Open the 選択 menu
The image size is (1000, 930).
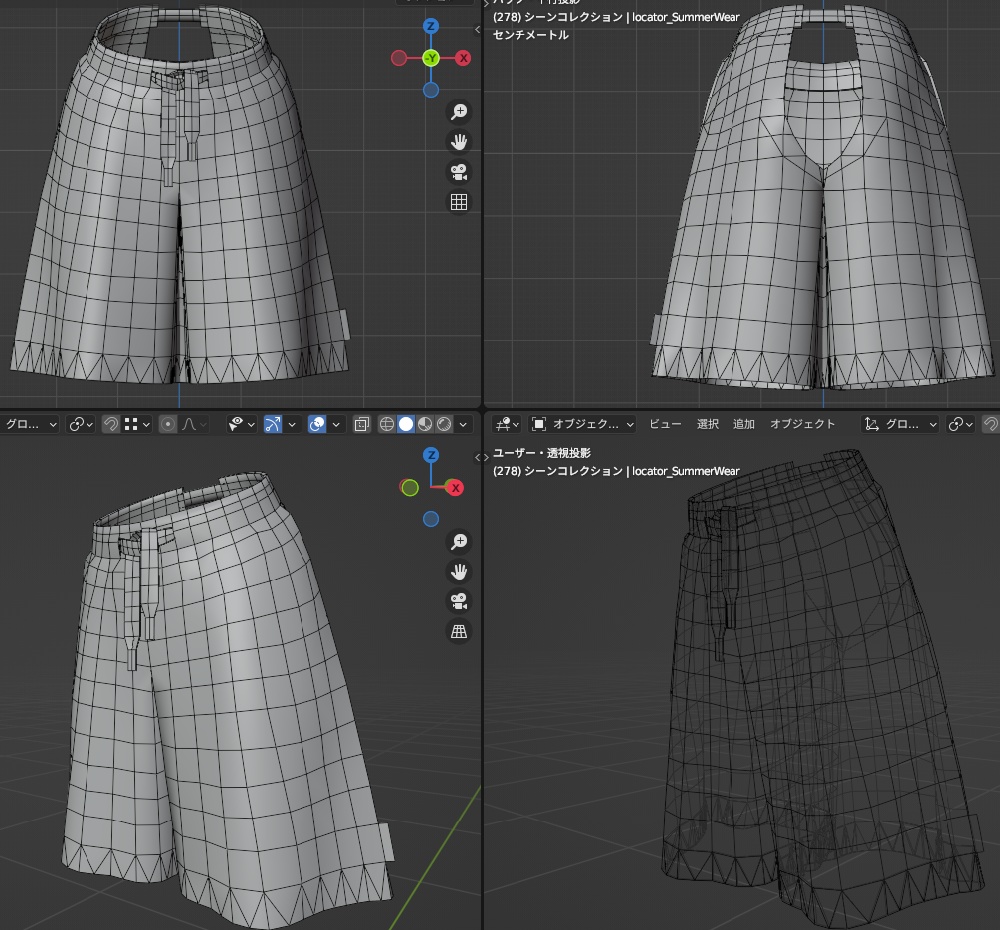click(x=708, y=424)
